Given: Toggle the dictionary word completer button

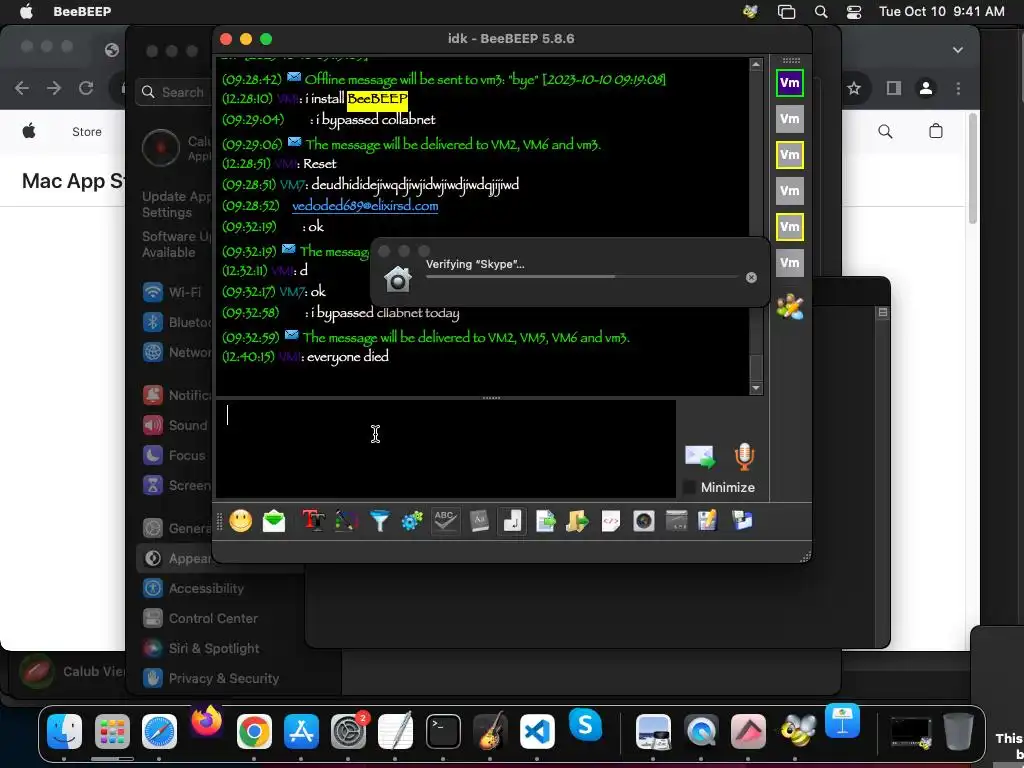Looking at the screenshot, I should click(x=479, y=520).
